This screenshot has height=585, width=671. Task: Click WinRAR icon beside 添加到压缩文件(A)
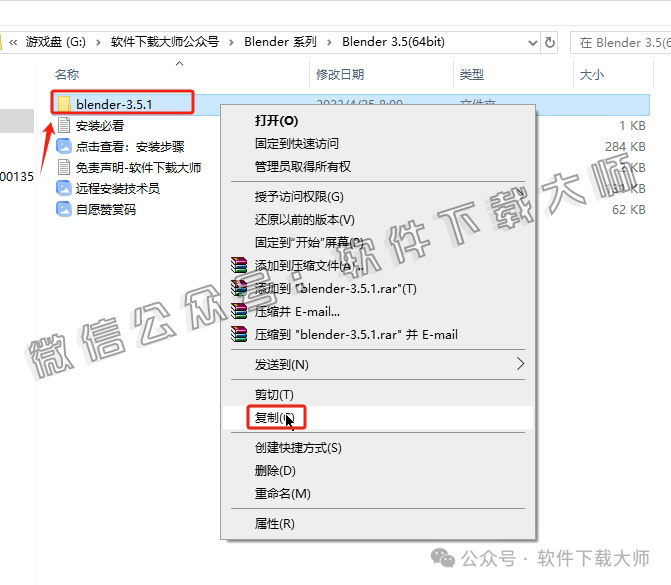pos(239,265)
